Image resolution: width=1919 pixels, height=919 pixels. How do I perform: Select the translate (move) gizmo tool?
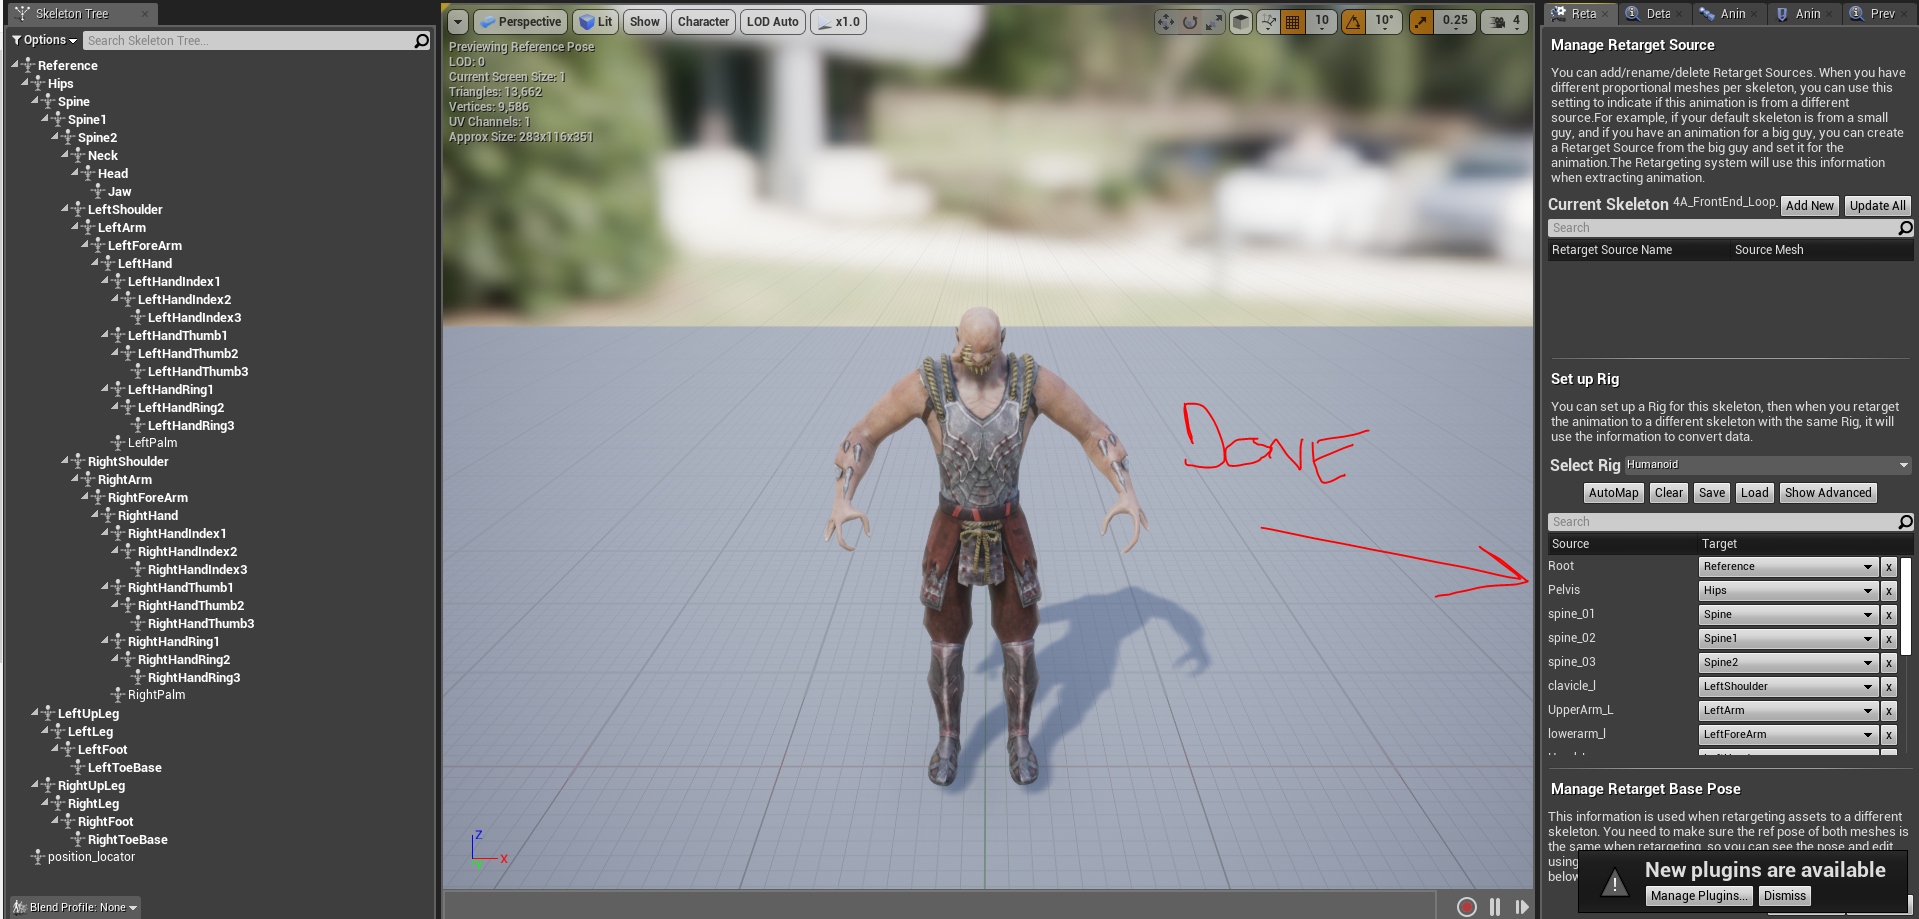coord(1166,22)
